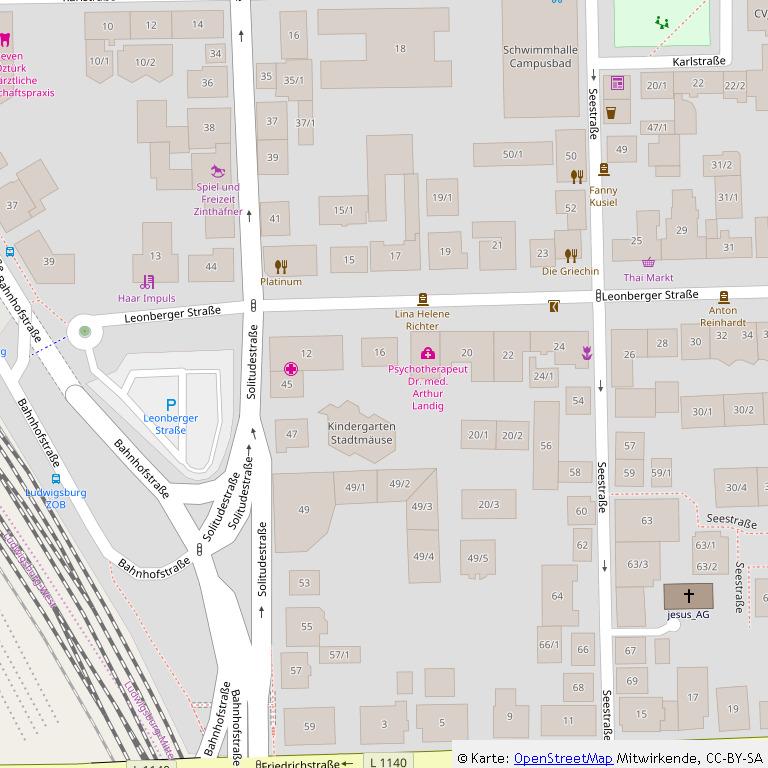Click the Die Griechin restaurant icon
This screenshot has width=768, height=768.
click(570, 255)
